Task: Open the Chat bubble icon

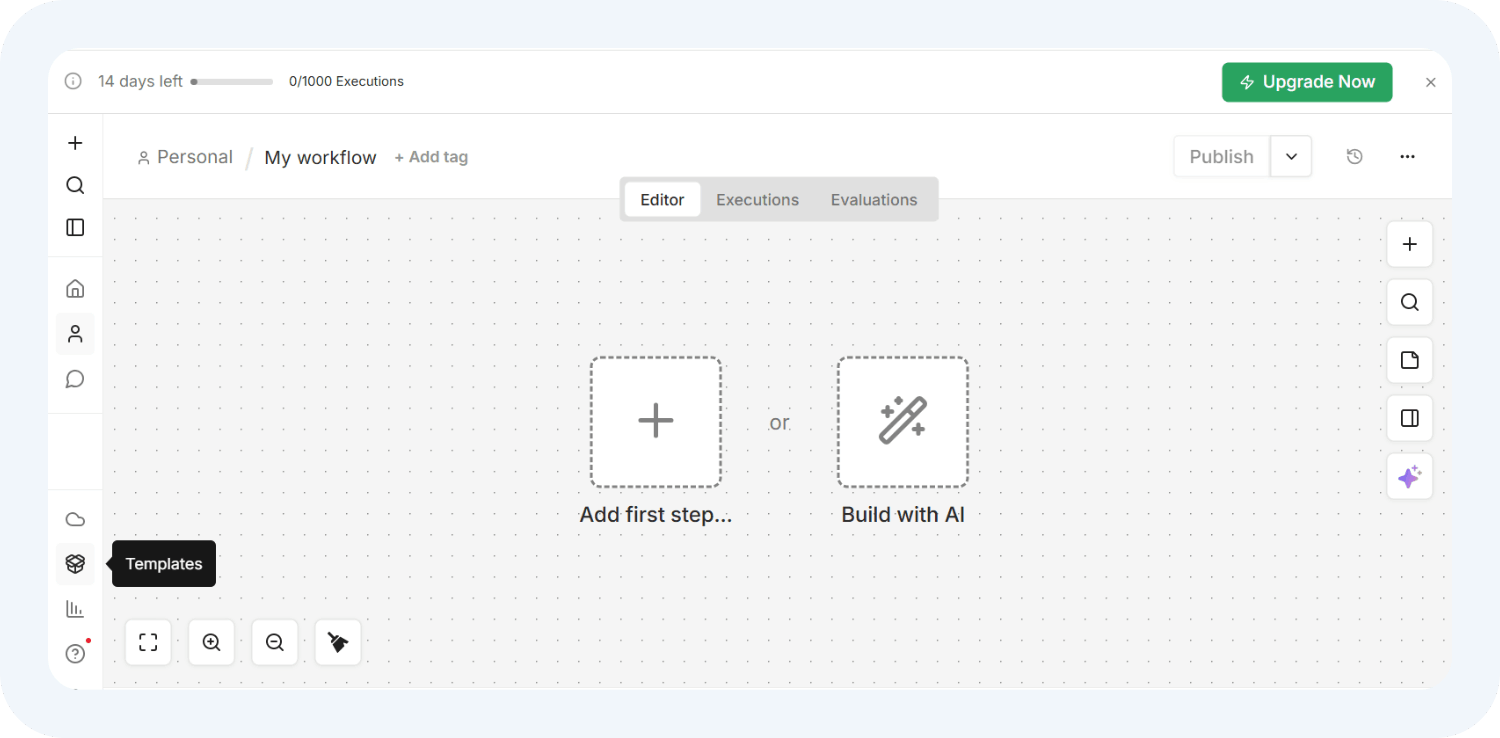Action: 75,379
